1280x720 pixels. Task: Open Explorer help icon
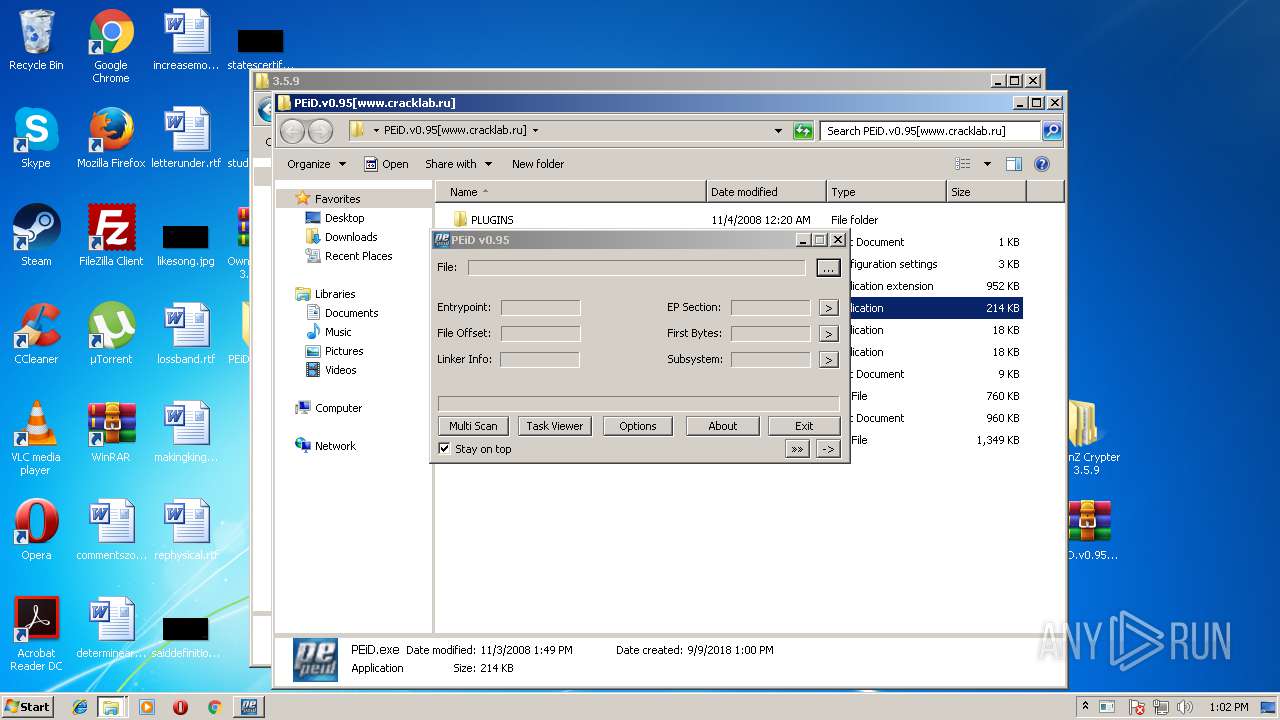(x=1041, y=164)
